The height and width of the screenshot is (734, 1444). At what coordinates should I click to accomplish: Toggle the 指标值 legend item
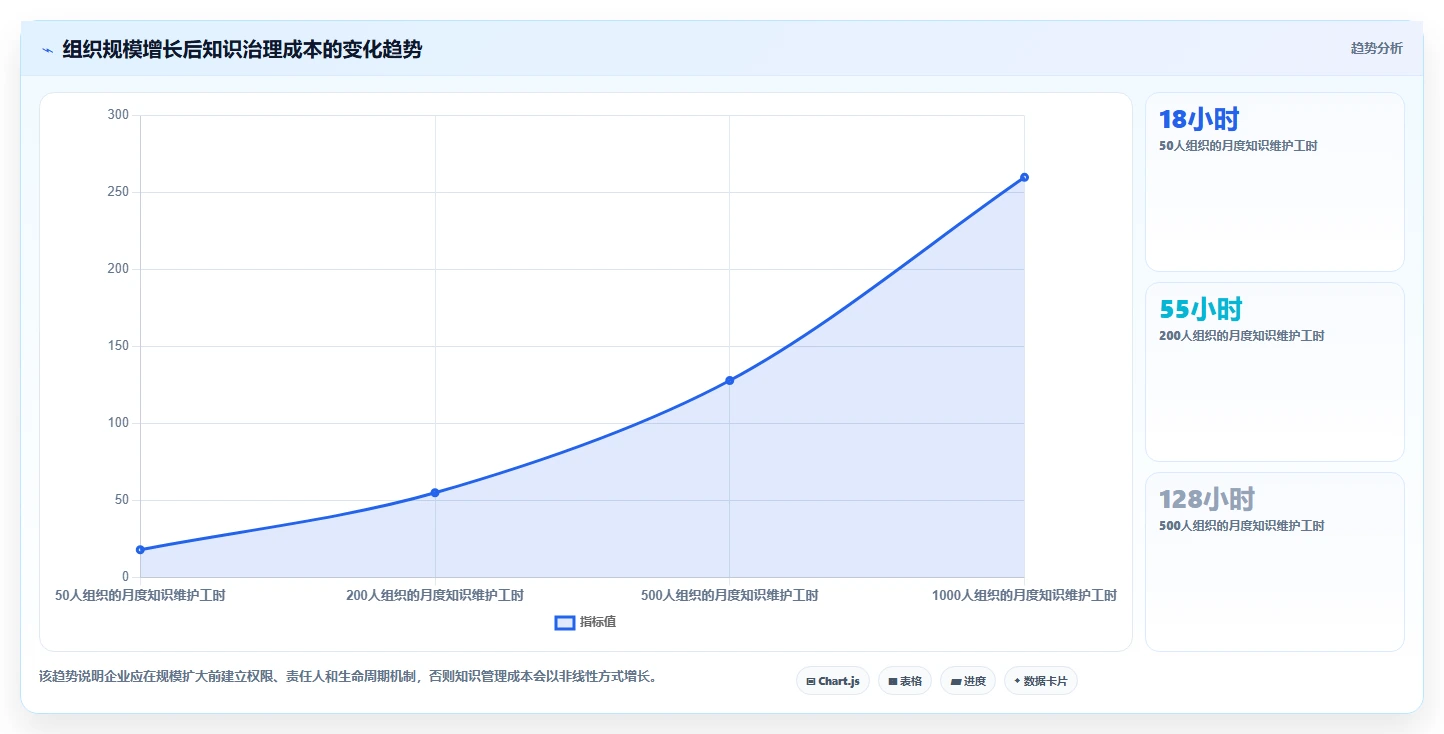586,622
